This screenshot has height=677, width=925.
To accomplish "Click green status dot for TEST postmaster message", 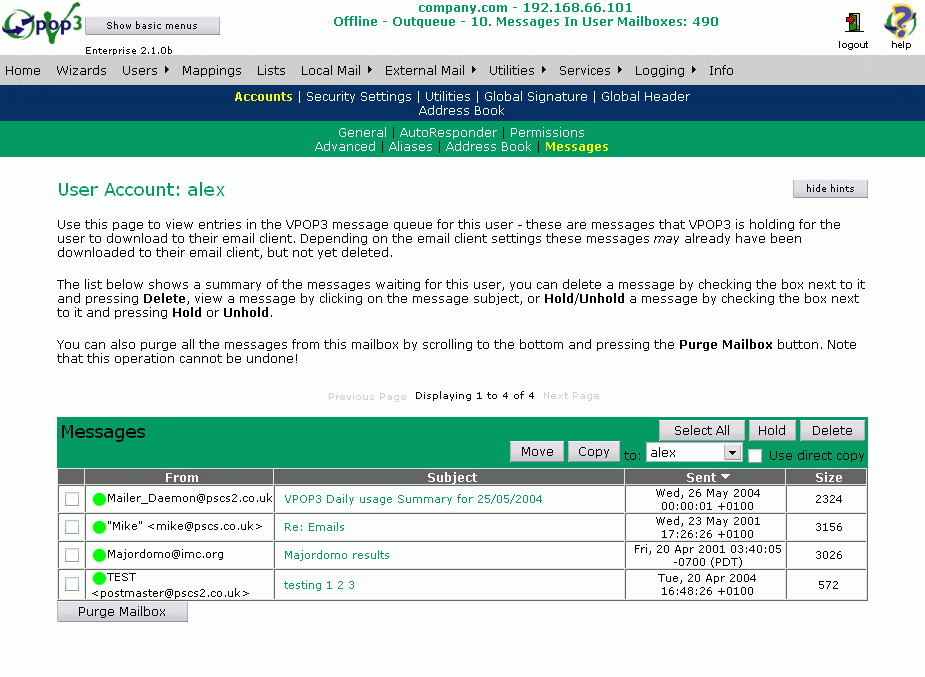I will [99, 578].
